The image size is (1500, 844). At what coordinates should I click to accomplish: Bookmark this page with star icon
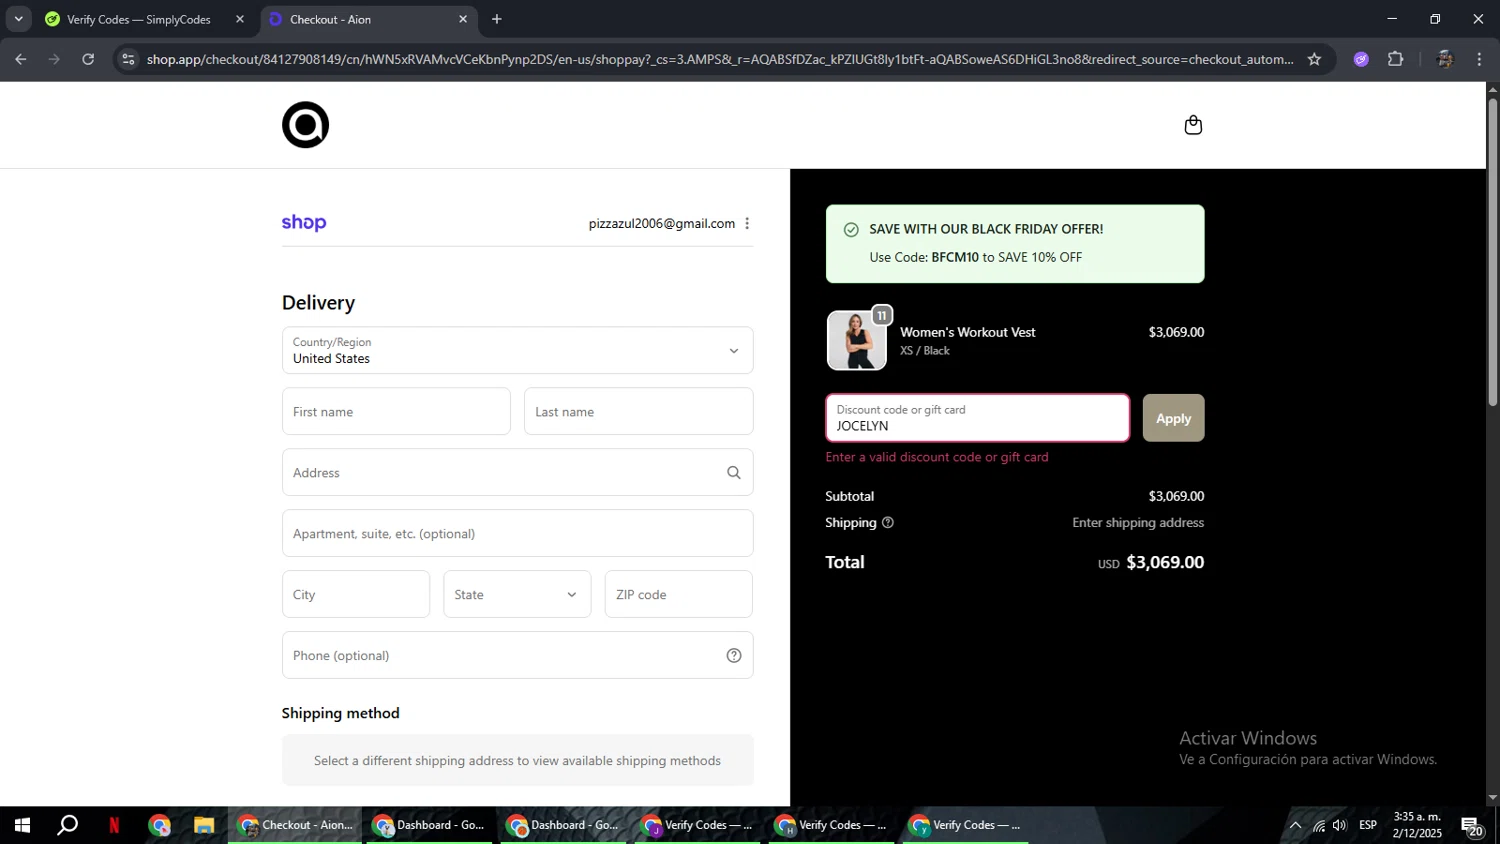coord(1314,59)
